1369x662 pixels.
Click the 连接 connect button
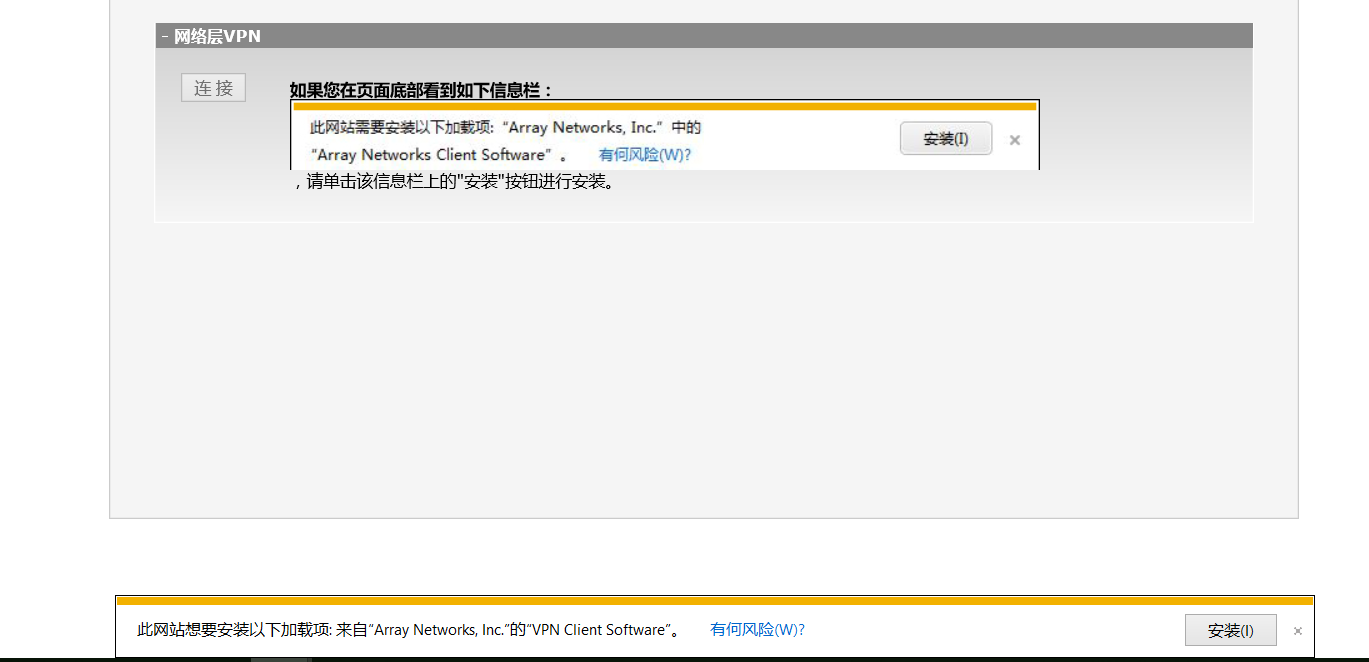[x=213, y=88]
